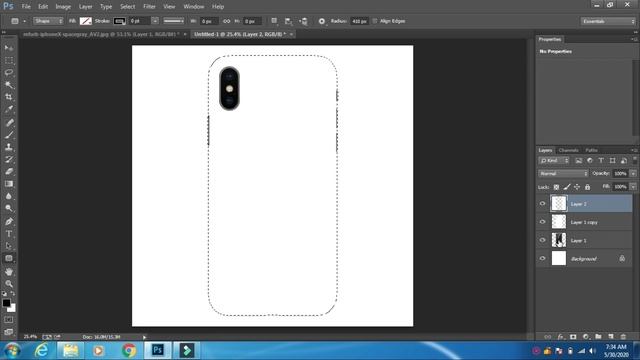640x360 pixels.
Task: Add layer style fx icon
Action: (561, 337)
